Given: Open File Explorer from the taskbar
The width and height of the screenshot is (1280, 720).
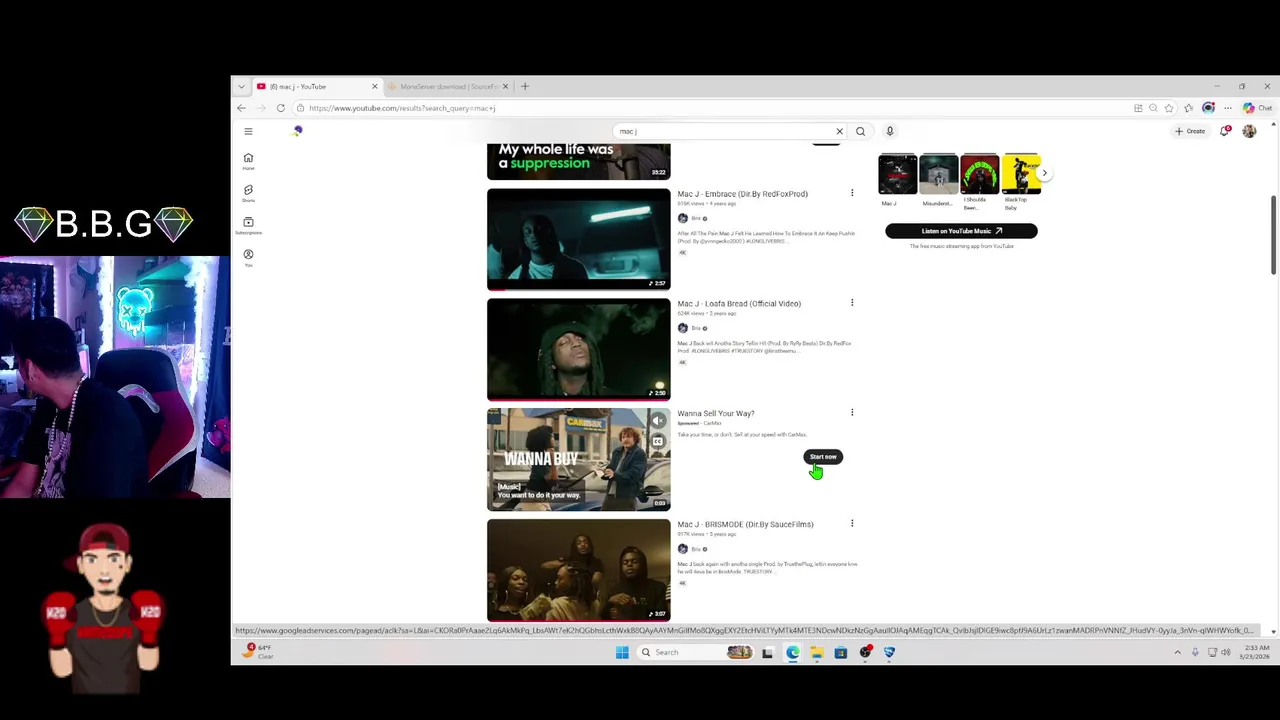Looking at the screenshot, I should click(x=816, y=652).
